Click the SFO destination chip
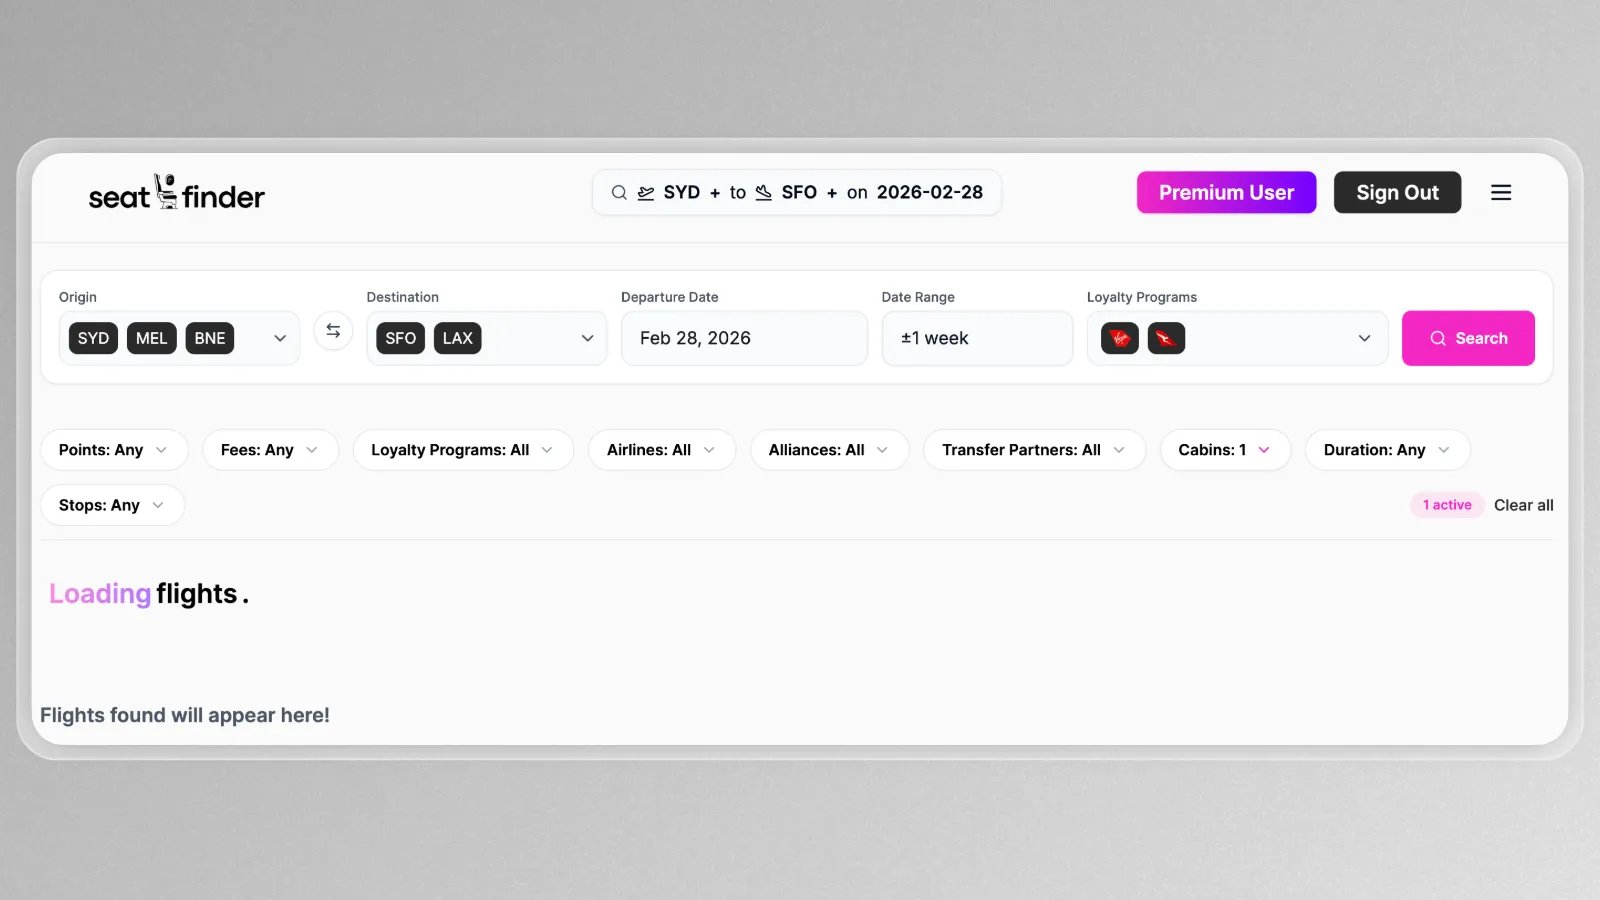1600x900 pixels. coord(401,338)
